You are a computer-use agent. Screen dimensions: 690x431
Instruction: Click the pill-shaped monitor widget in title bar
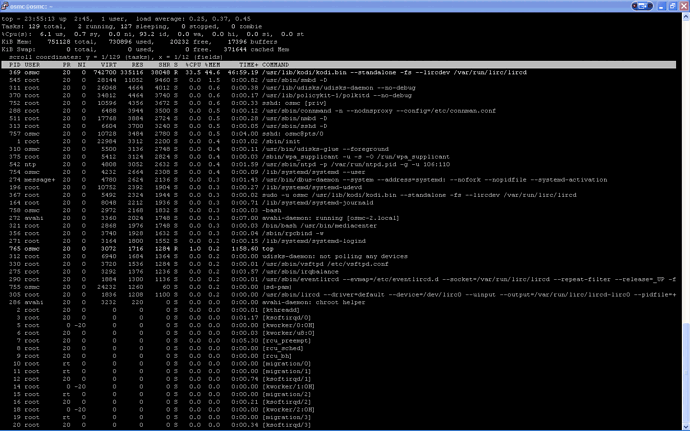click(x=642, y=6)
